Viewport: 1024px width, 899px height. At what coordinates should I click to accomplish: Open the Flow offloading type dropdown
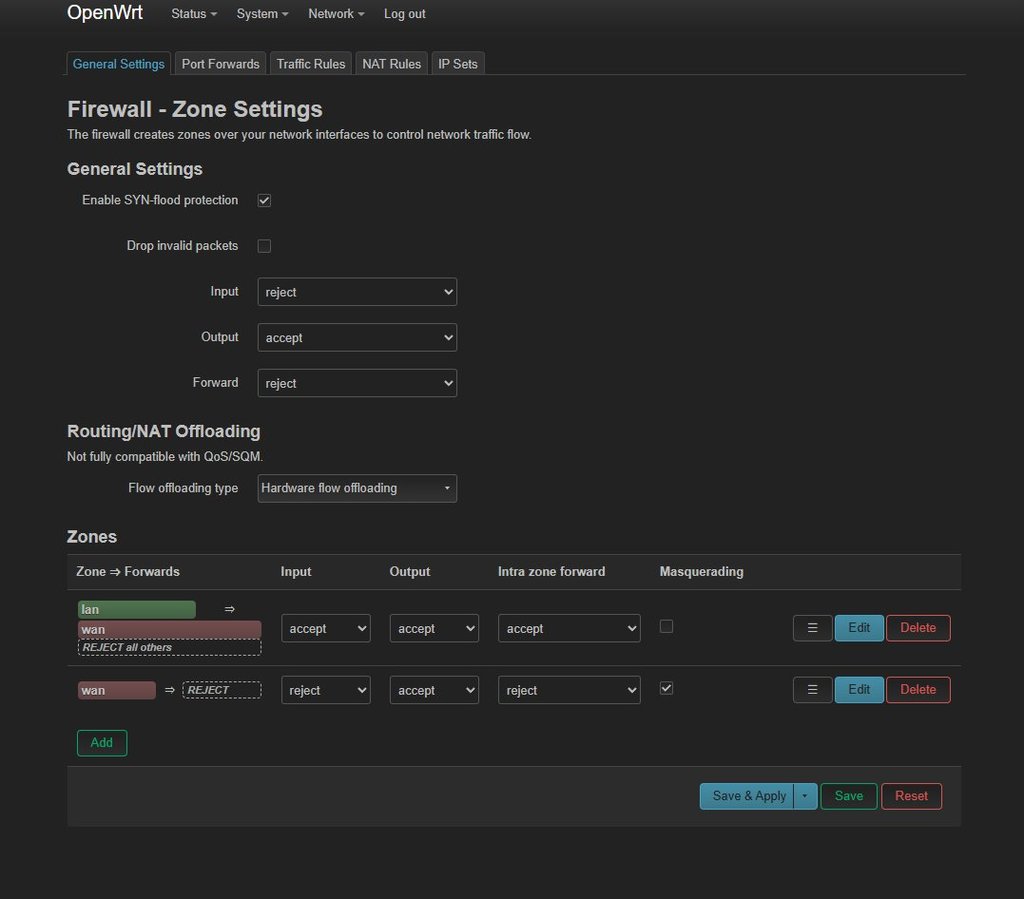tap(357, 488)
